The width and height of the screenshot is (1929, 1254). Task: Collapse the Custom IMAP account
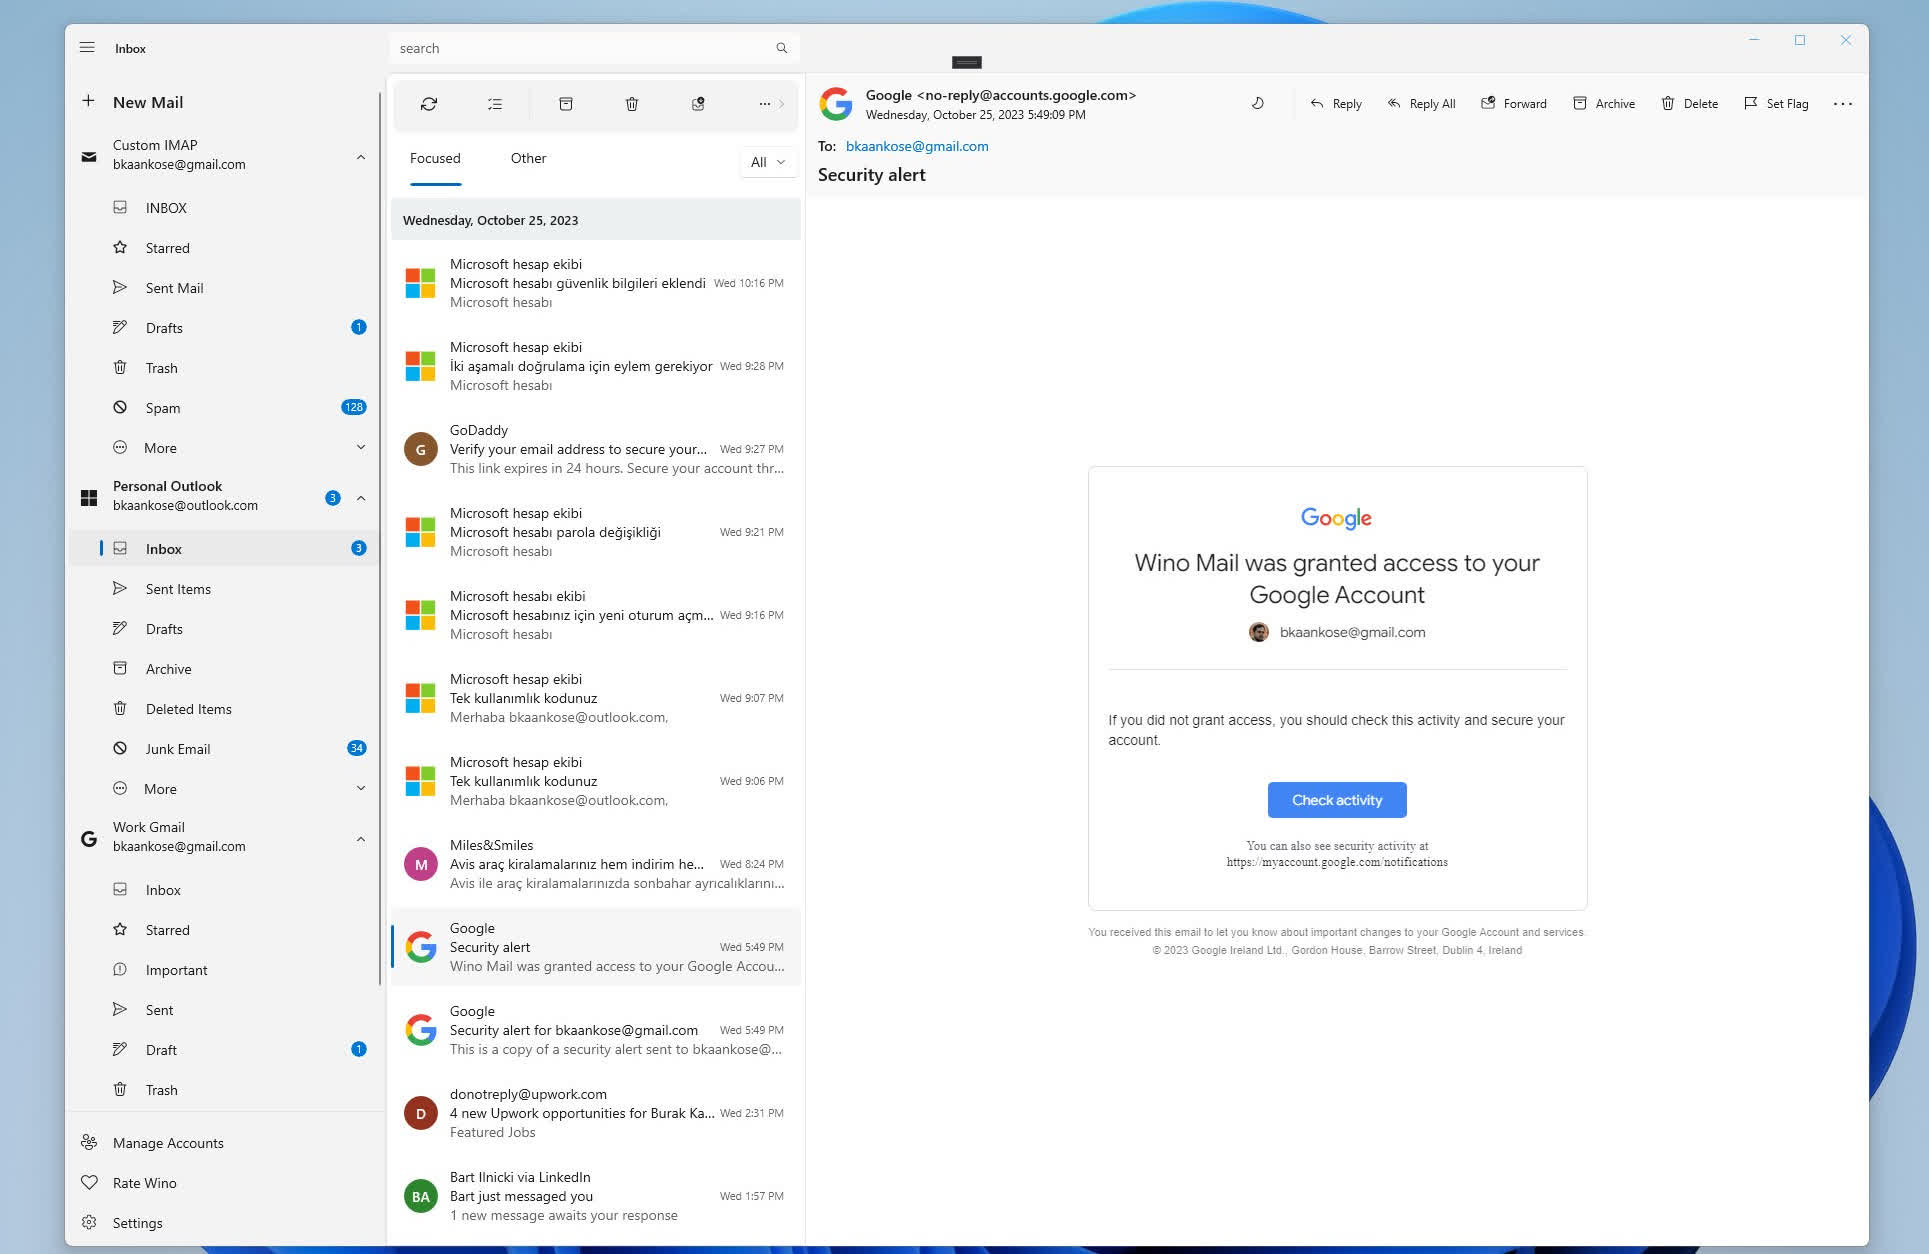(361, 157)
